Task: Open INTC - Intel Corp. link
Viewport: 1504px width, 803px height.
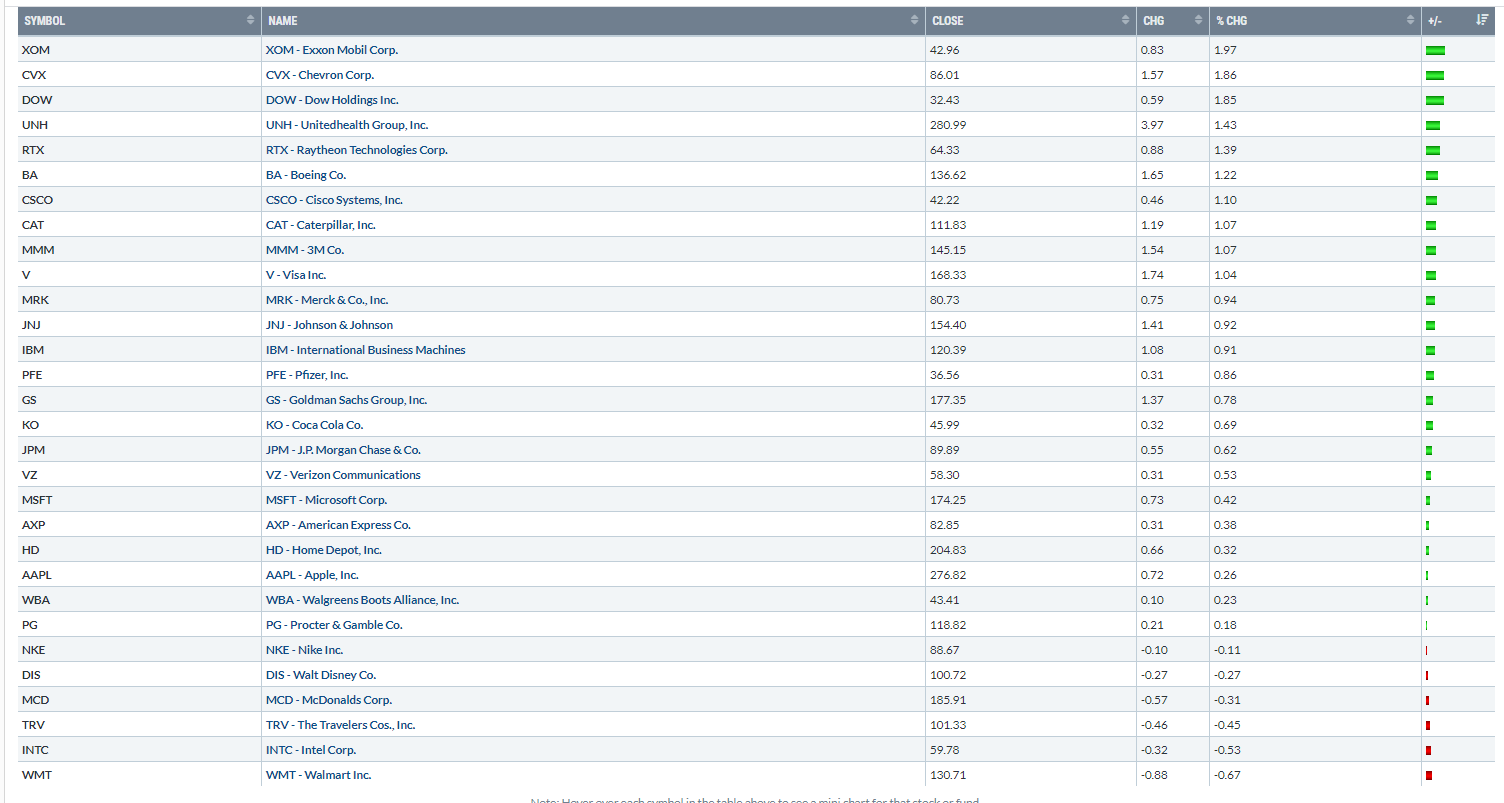Action: click(x=311, y=750)
